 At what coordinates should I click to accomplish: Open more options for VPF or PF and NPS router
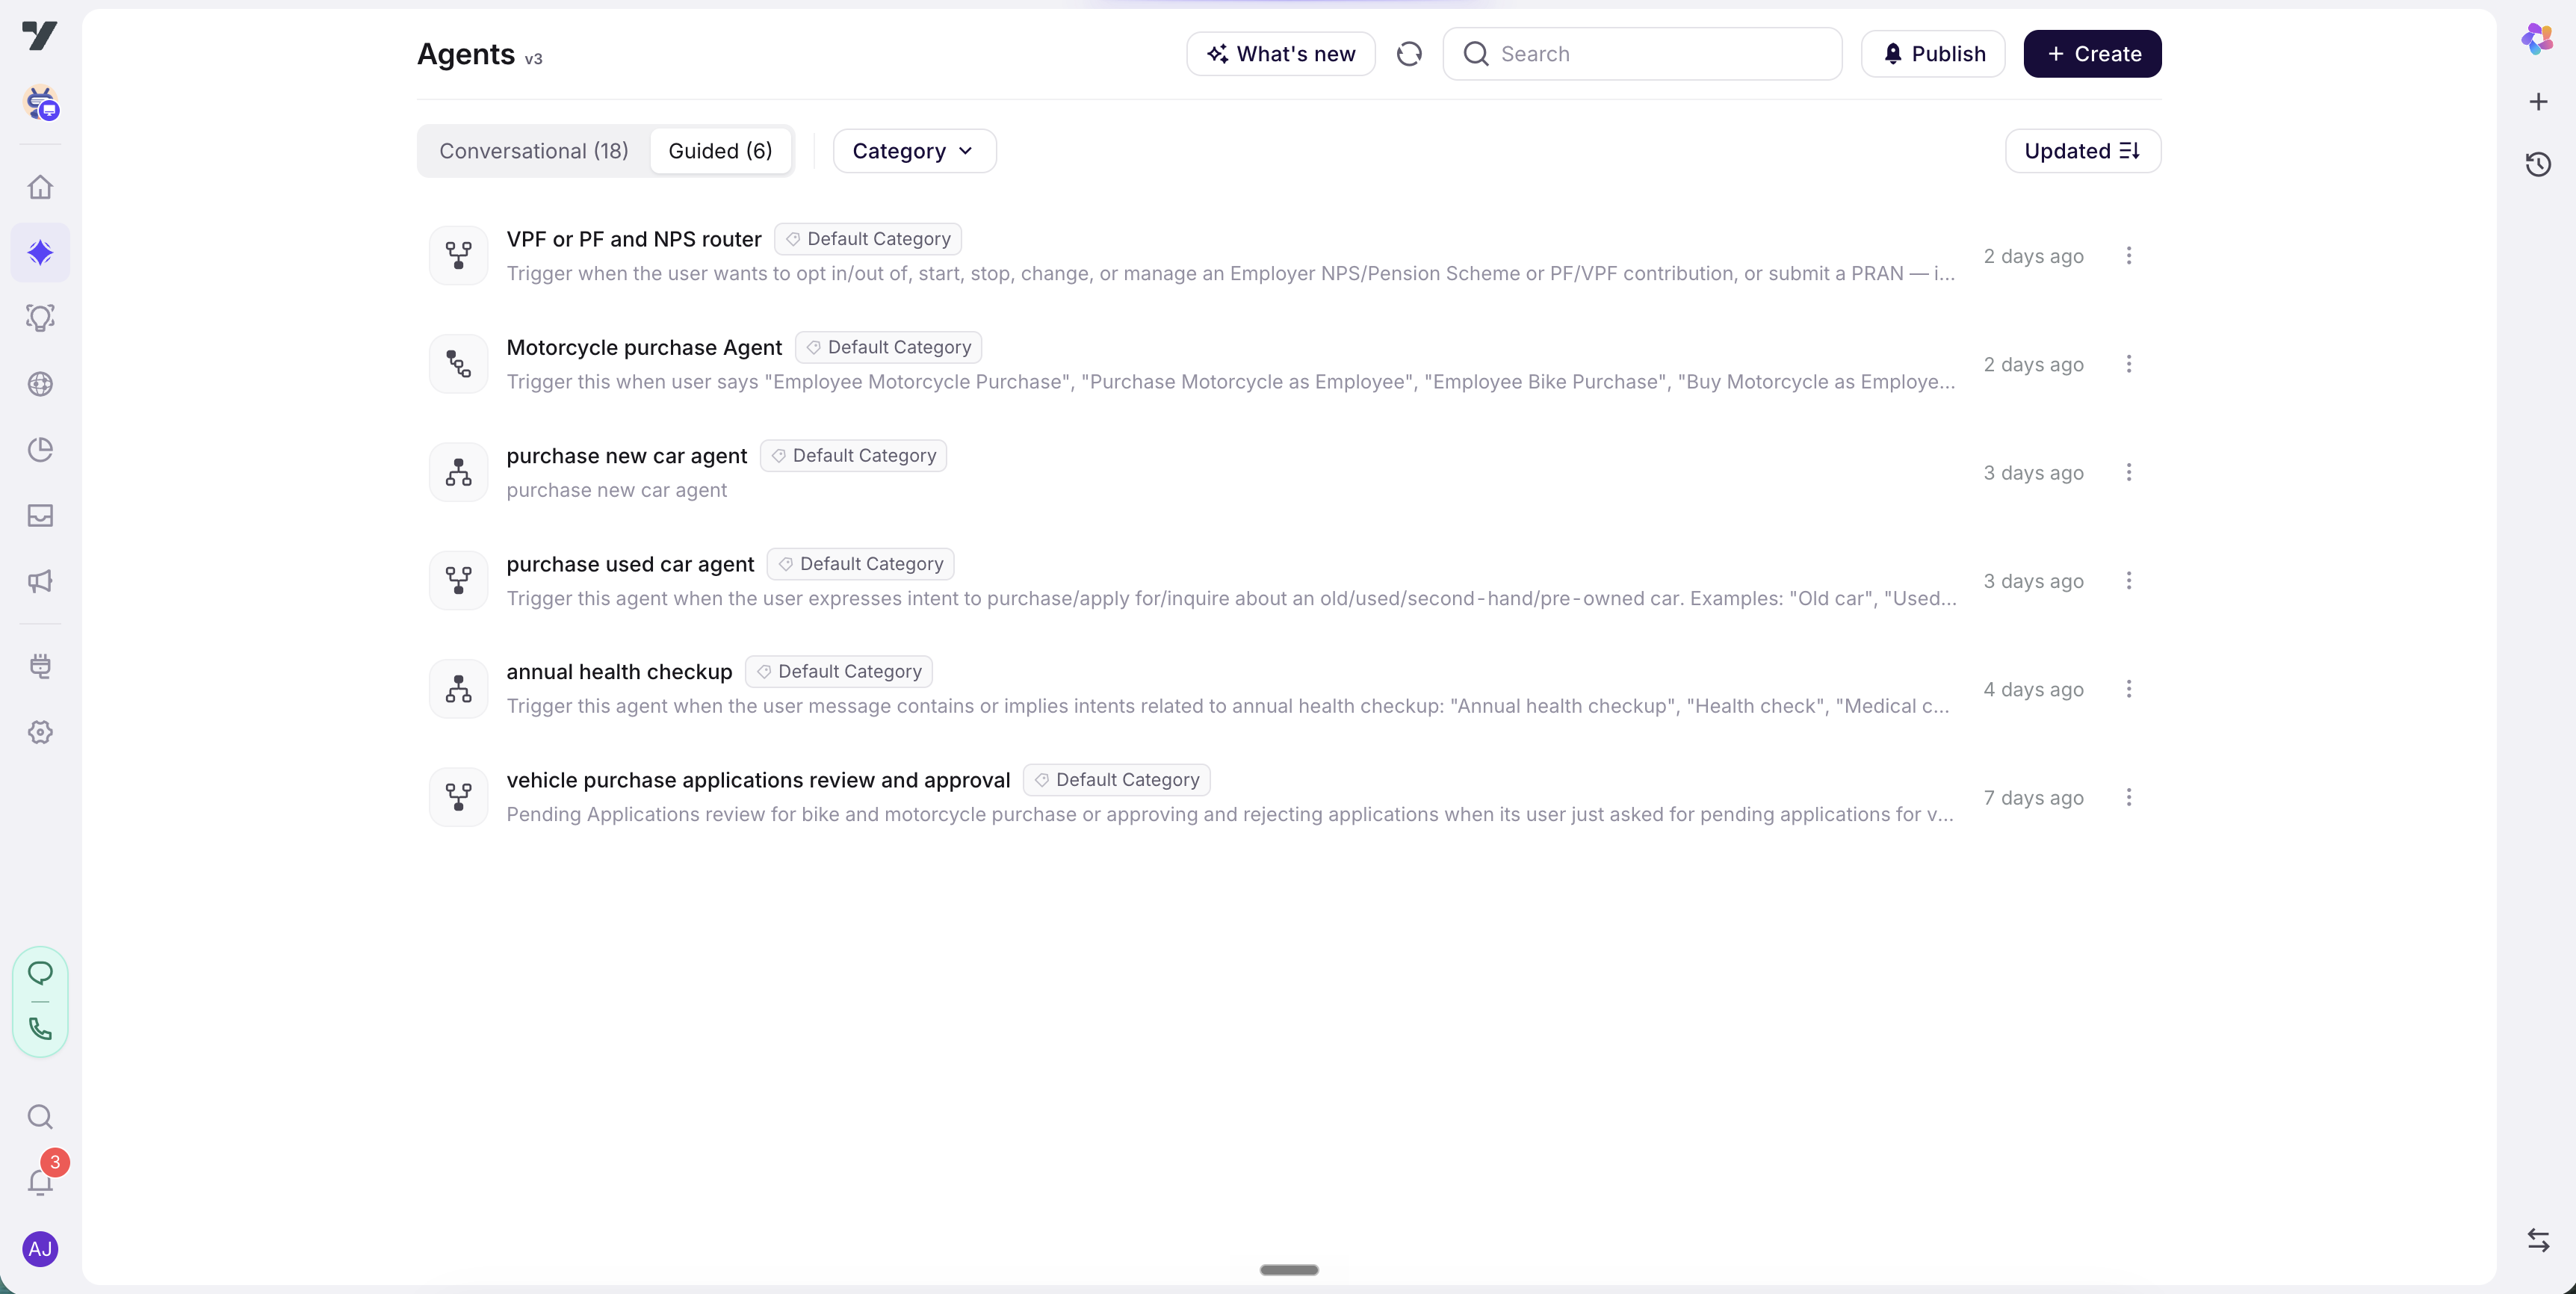[2129, 256]
